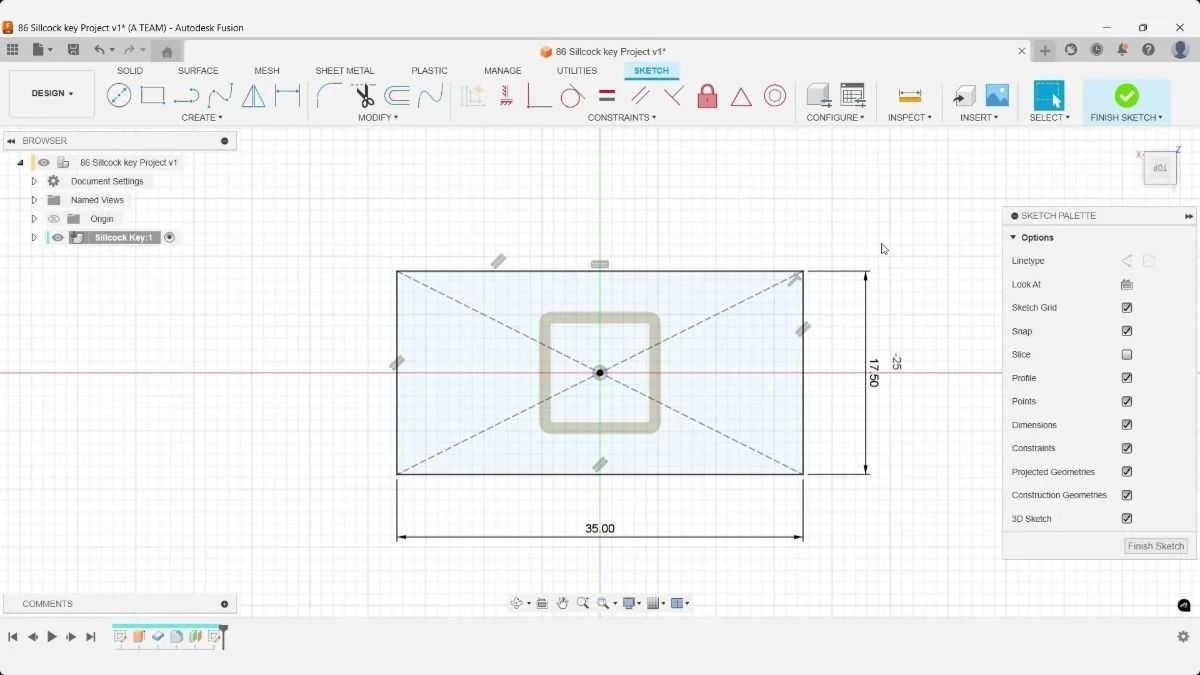
Task: Expand the Named Views tree node
Action: click(x=34, y=200)
